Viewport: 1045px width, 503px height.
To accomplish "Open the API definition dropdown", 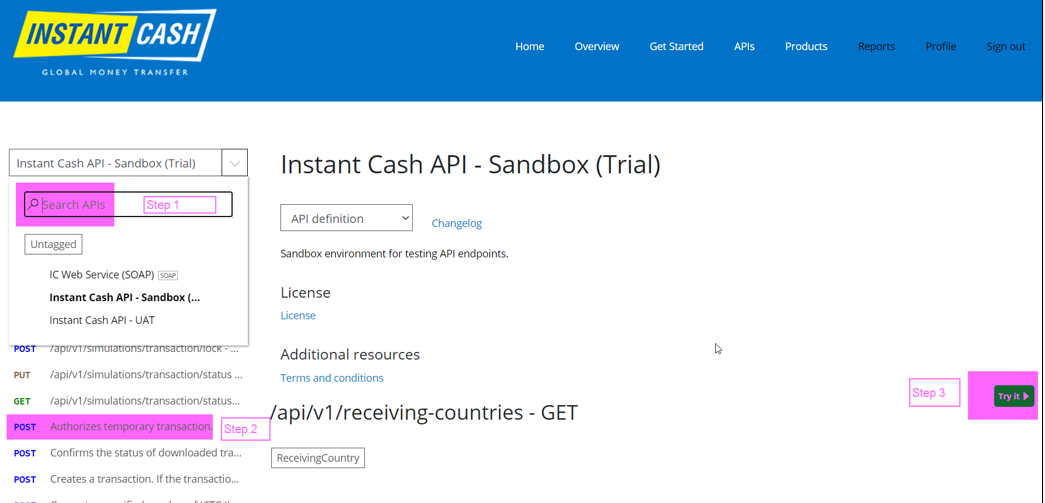I will tap(346, 218).
